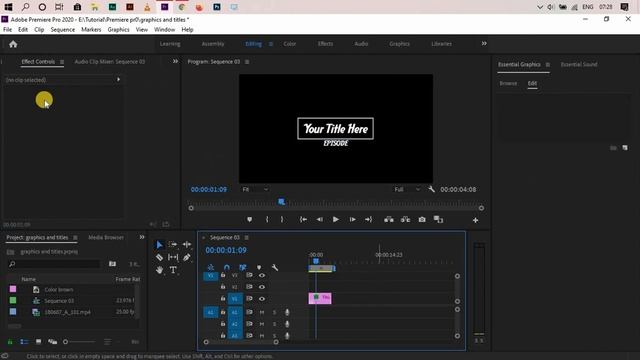
Task: Click the pink label swatch of Color brown
Action: (13, 289)
